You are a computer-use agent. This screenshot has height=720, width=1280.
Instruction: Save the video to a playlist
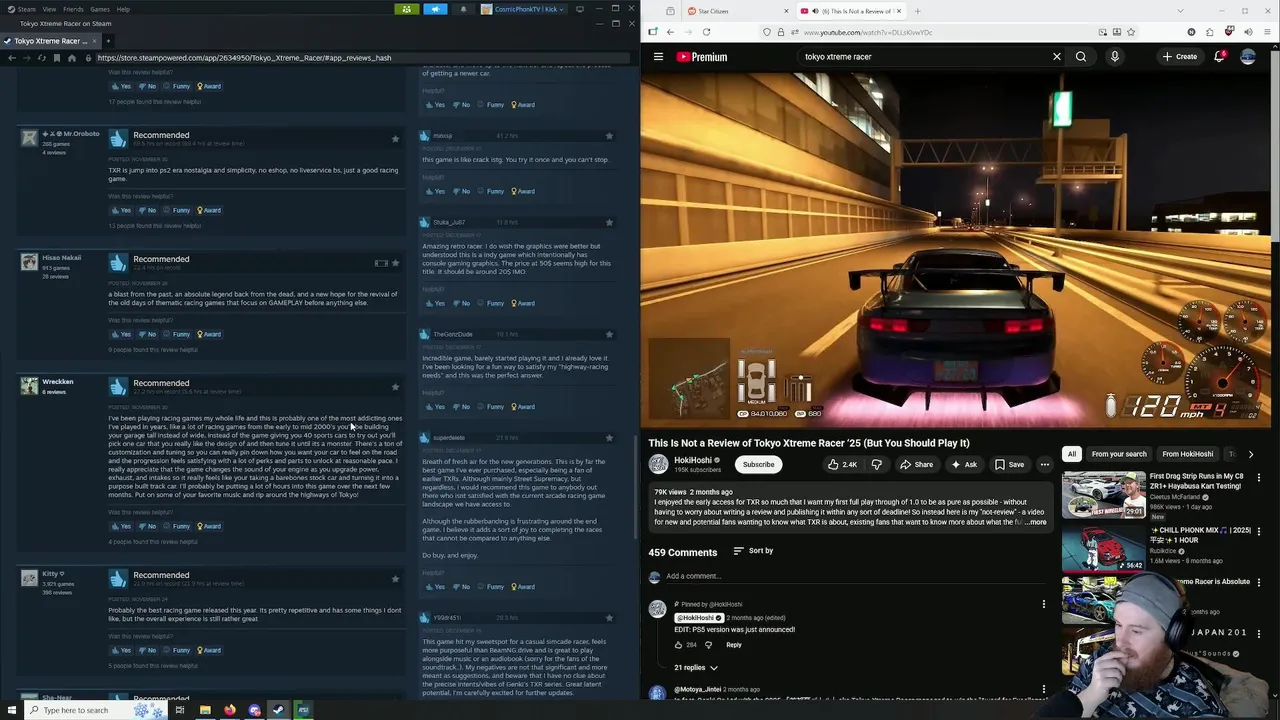[1009, 464]
